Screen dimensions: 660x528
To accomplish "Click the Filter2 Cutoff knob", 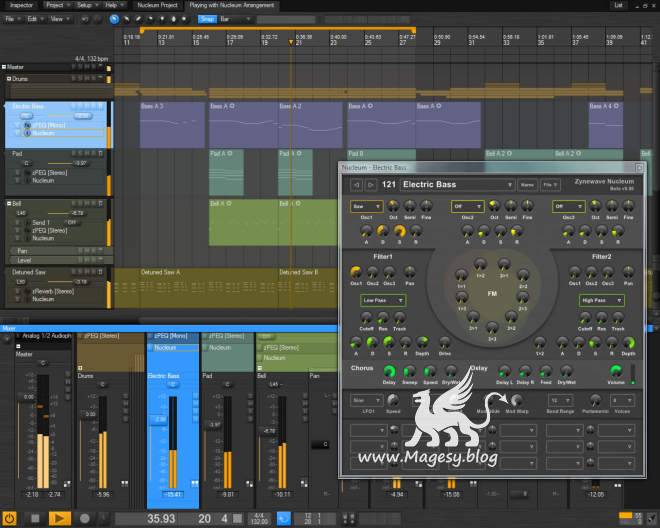I will pos(585,317).
